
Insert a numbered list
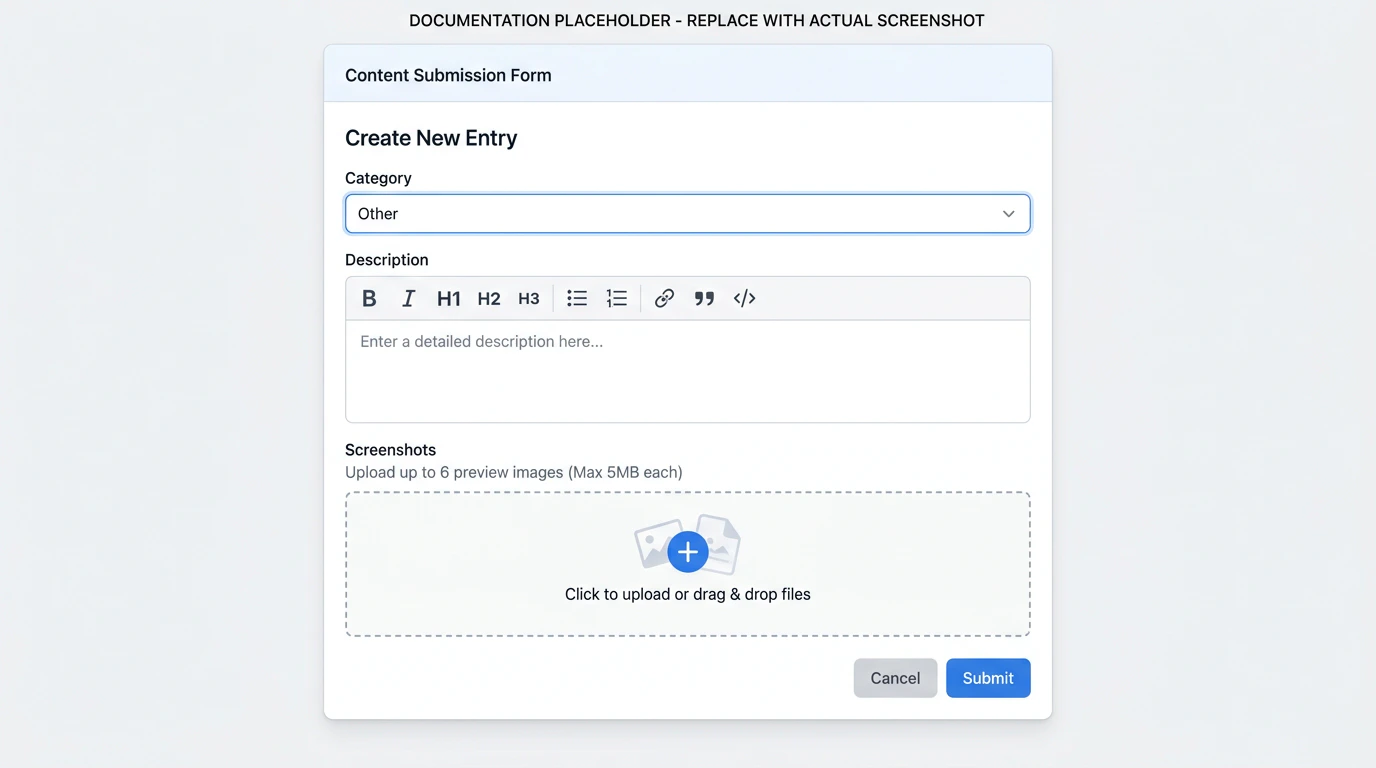[616, 297]
